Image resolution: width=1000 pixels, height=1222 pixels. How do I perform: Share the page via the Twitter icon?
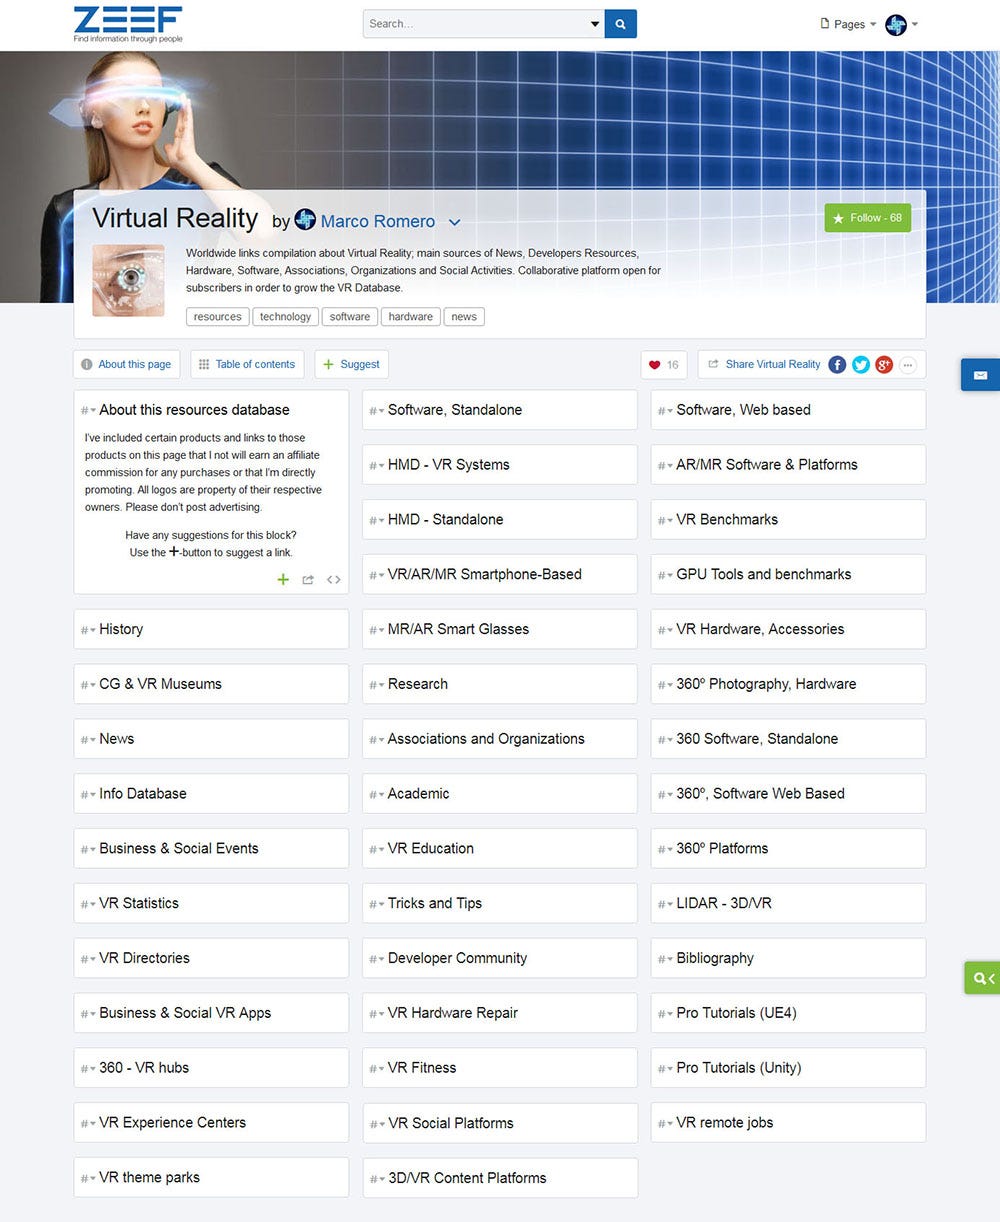pyautogui.click(x=860, y=365)
